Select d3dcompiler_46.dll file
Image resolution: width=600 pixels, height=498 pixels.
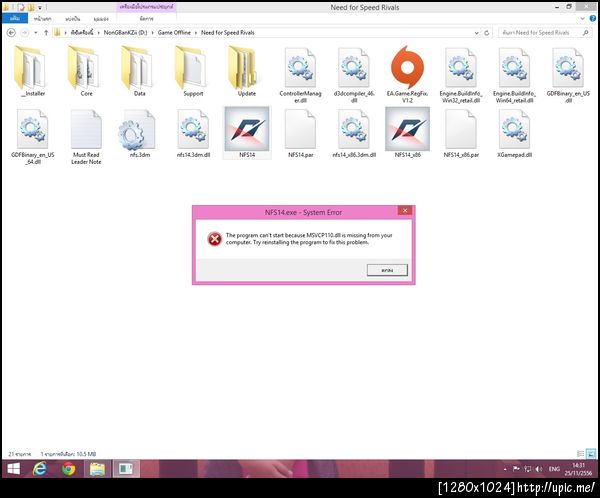(x=354, y=75)
